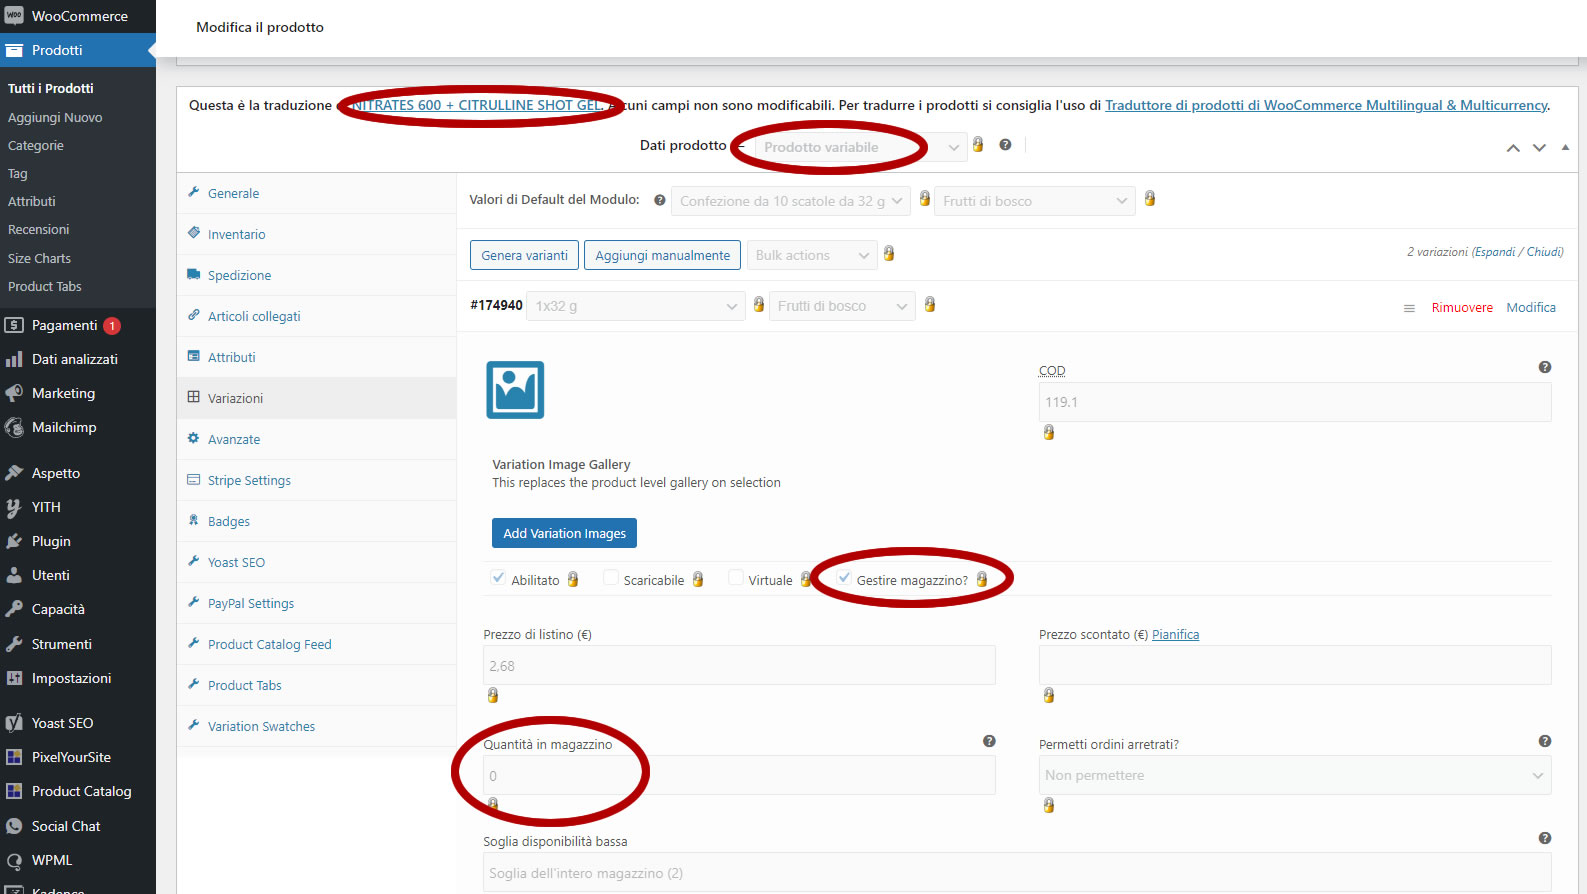Open the Non permettere backorders dropdown
Screen dimensions: 1587x894
pyautogui.click(x=1295, y=775)
